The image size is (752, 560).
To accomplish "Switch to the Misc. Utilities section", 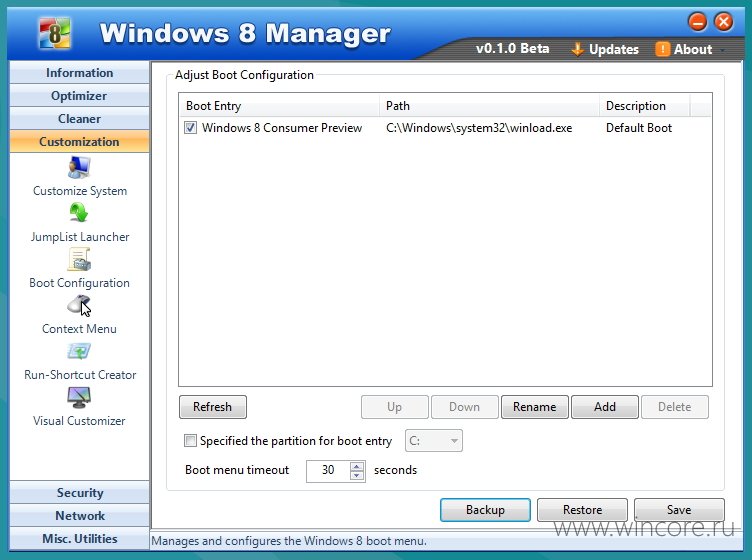I will pos(79,538).
